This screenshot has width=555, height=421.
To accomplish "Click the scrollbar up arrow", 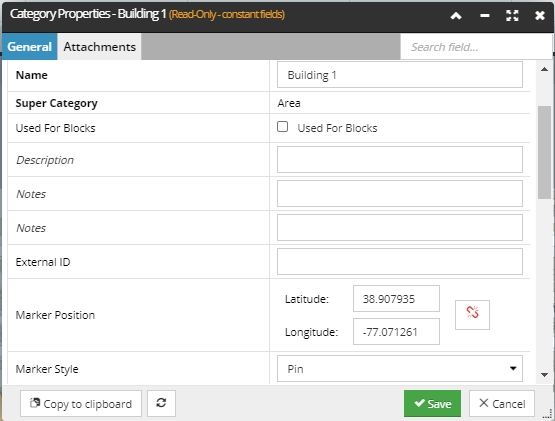I will pyautogui.click(x=544, y=69).
